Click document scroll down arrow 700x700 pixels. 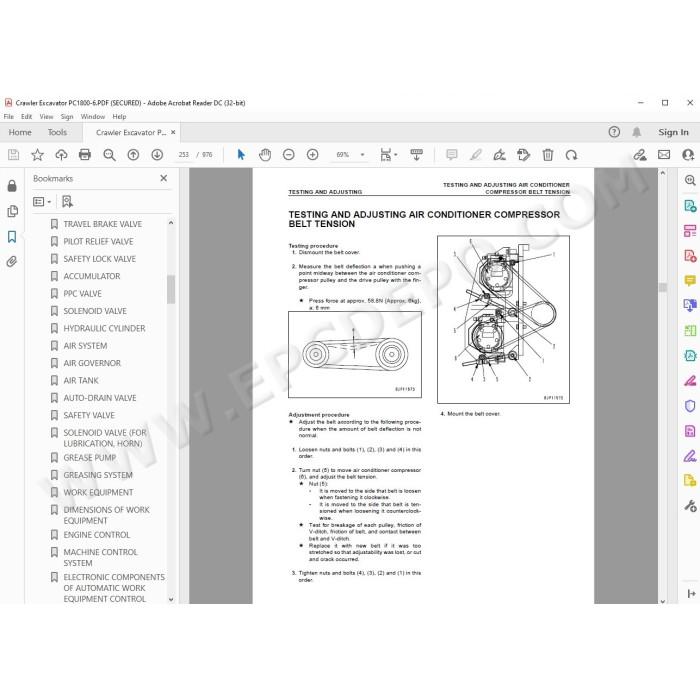[x=663, y=601]
